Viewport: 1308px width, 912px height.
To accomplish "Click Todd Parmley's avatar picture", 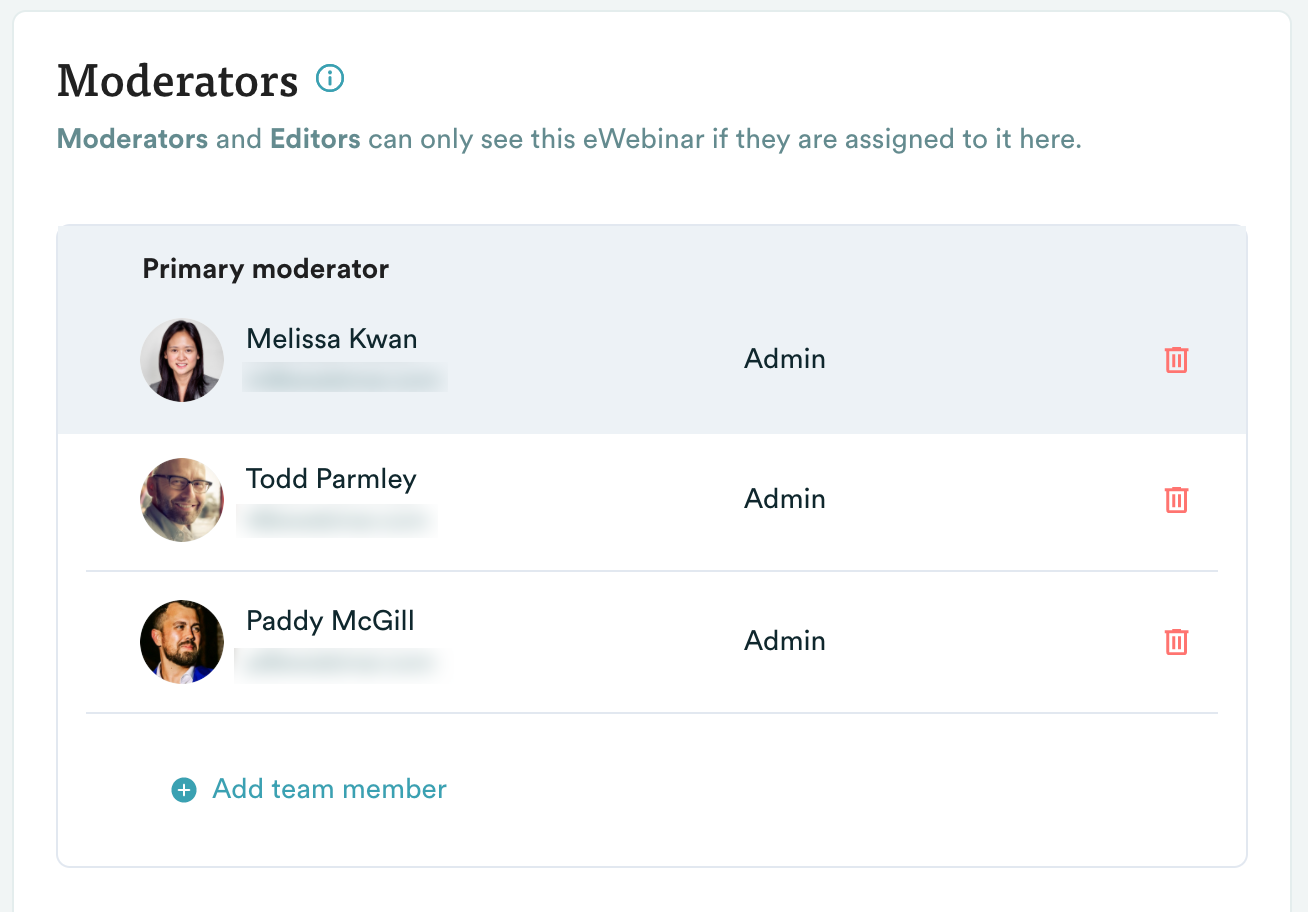I will tap(182, 500).
